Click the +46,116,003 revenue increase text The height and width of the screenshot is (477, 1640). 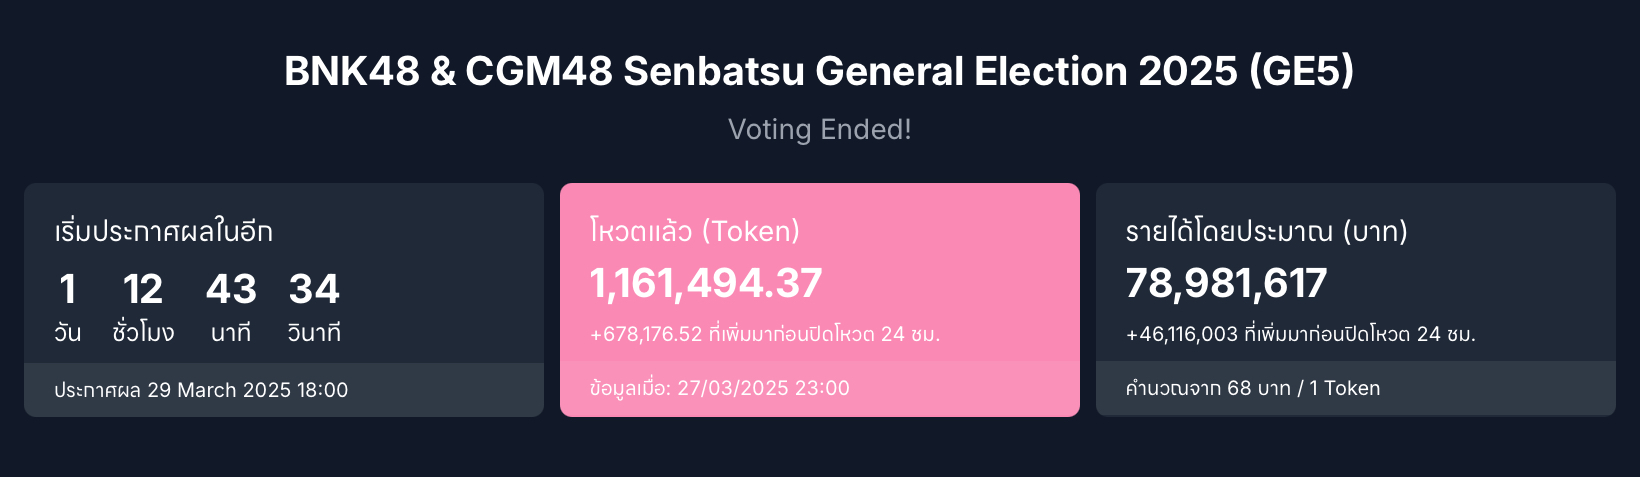click(x=1301, y=334)
